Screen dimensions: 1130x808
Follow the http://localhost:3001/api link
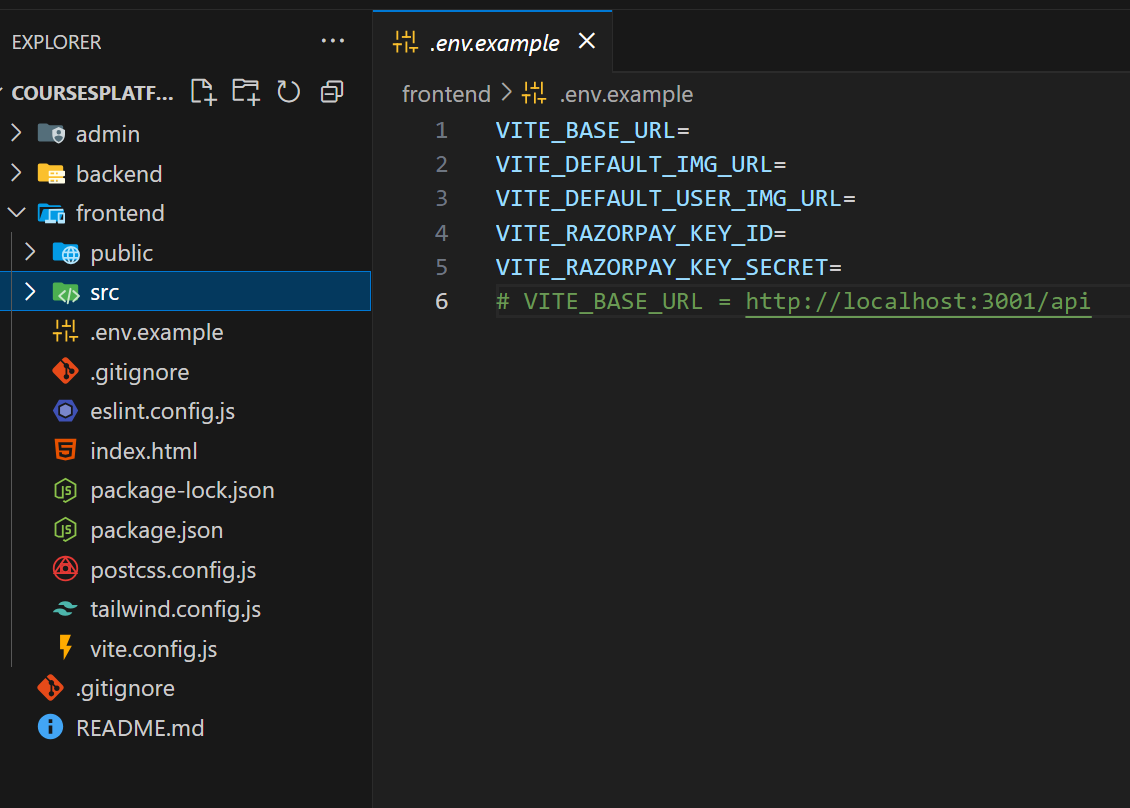917,301
